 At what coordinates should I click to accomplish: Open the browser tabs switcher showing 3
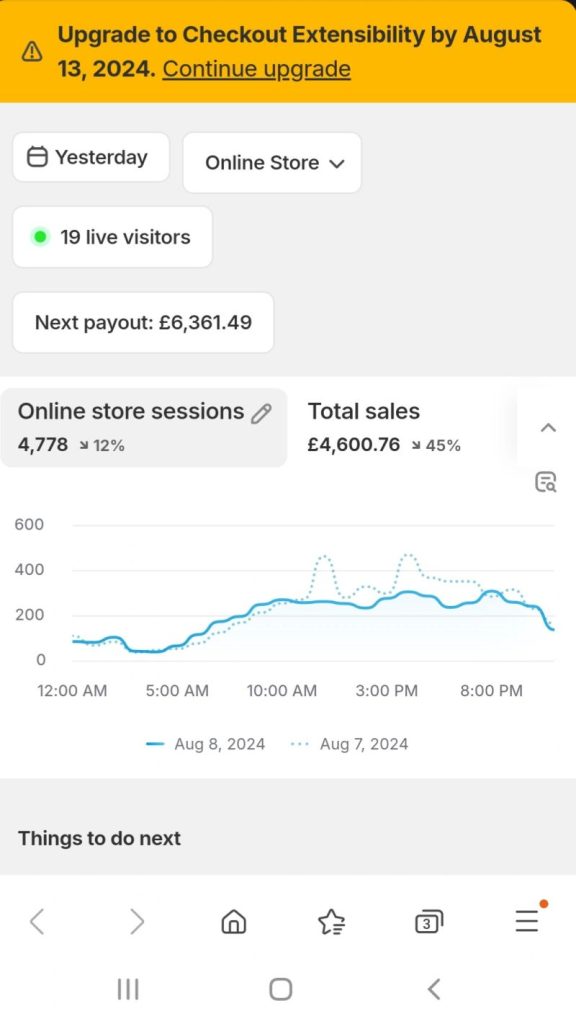click(x=428, y=922)
